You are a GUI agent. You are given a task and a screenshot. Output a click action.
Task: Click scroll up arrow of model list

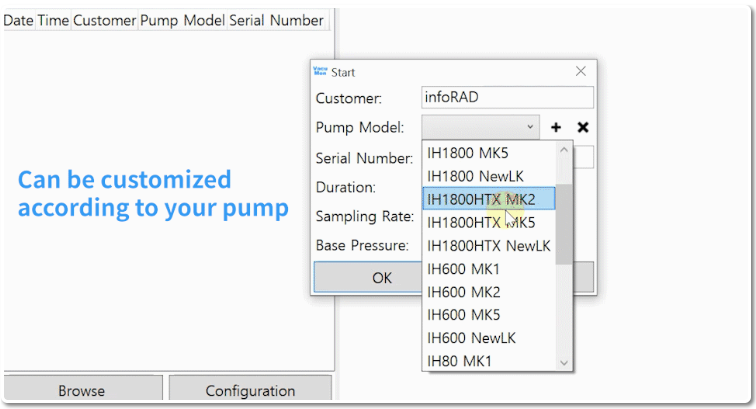point(564,150)
